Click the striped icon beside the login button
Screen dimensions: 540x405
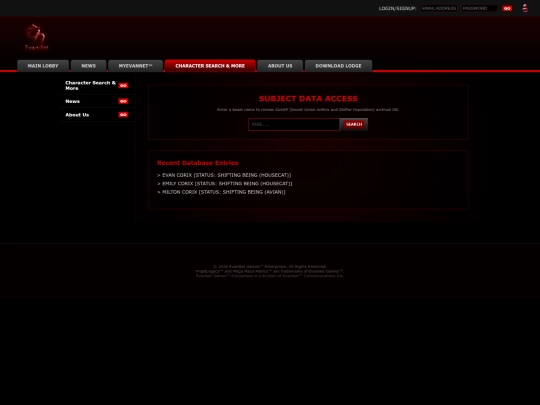525,8
